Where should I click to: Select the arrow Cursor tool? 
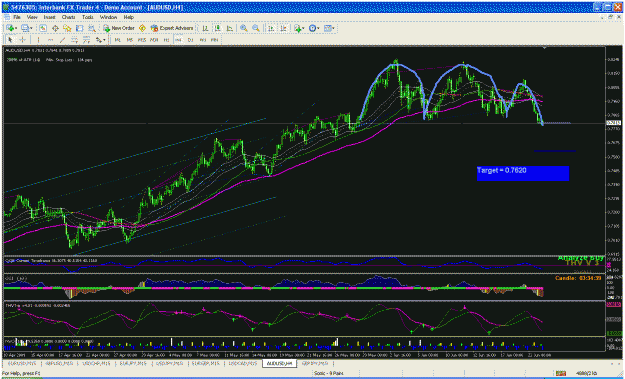(10, 40)
